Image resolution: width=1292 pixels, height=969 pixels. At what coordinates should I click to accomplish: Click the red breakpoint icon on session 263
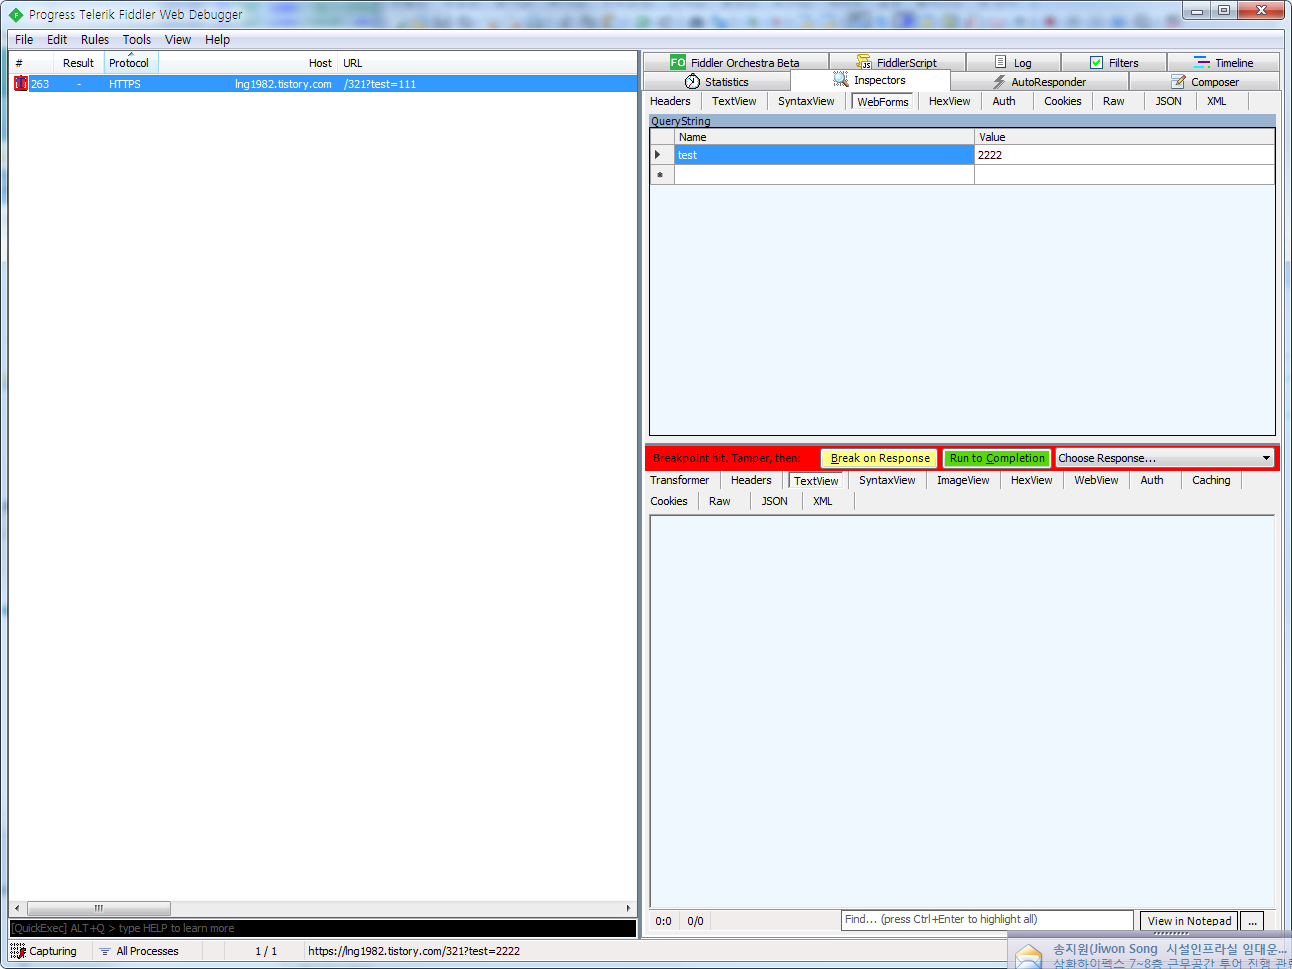tap(21, 84)
